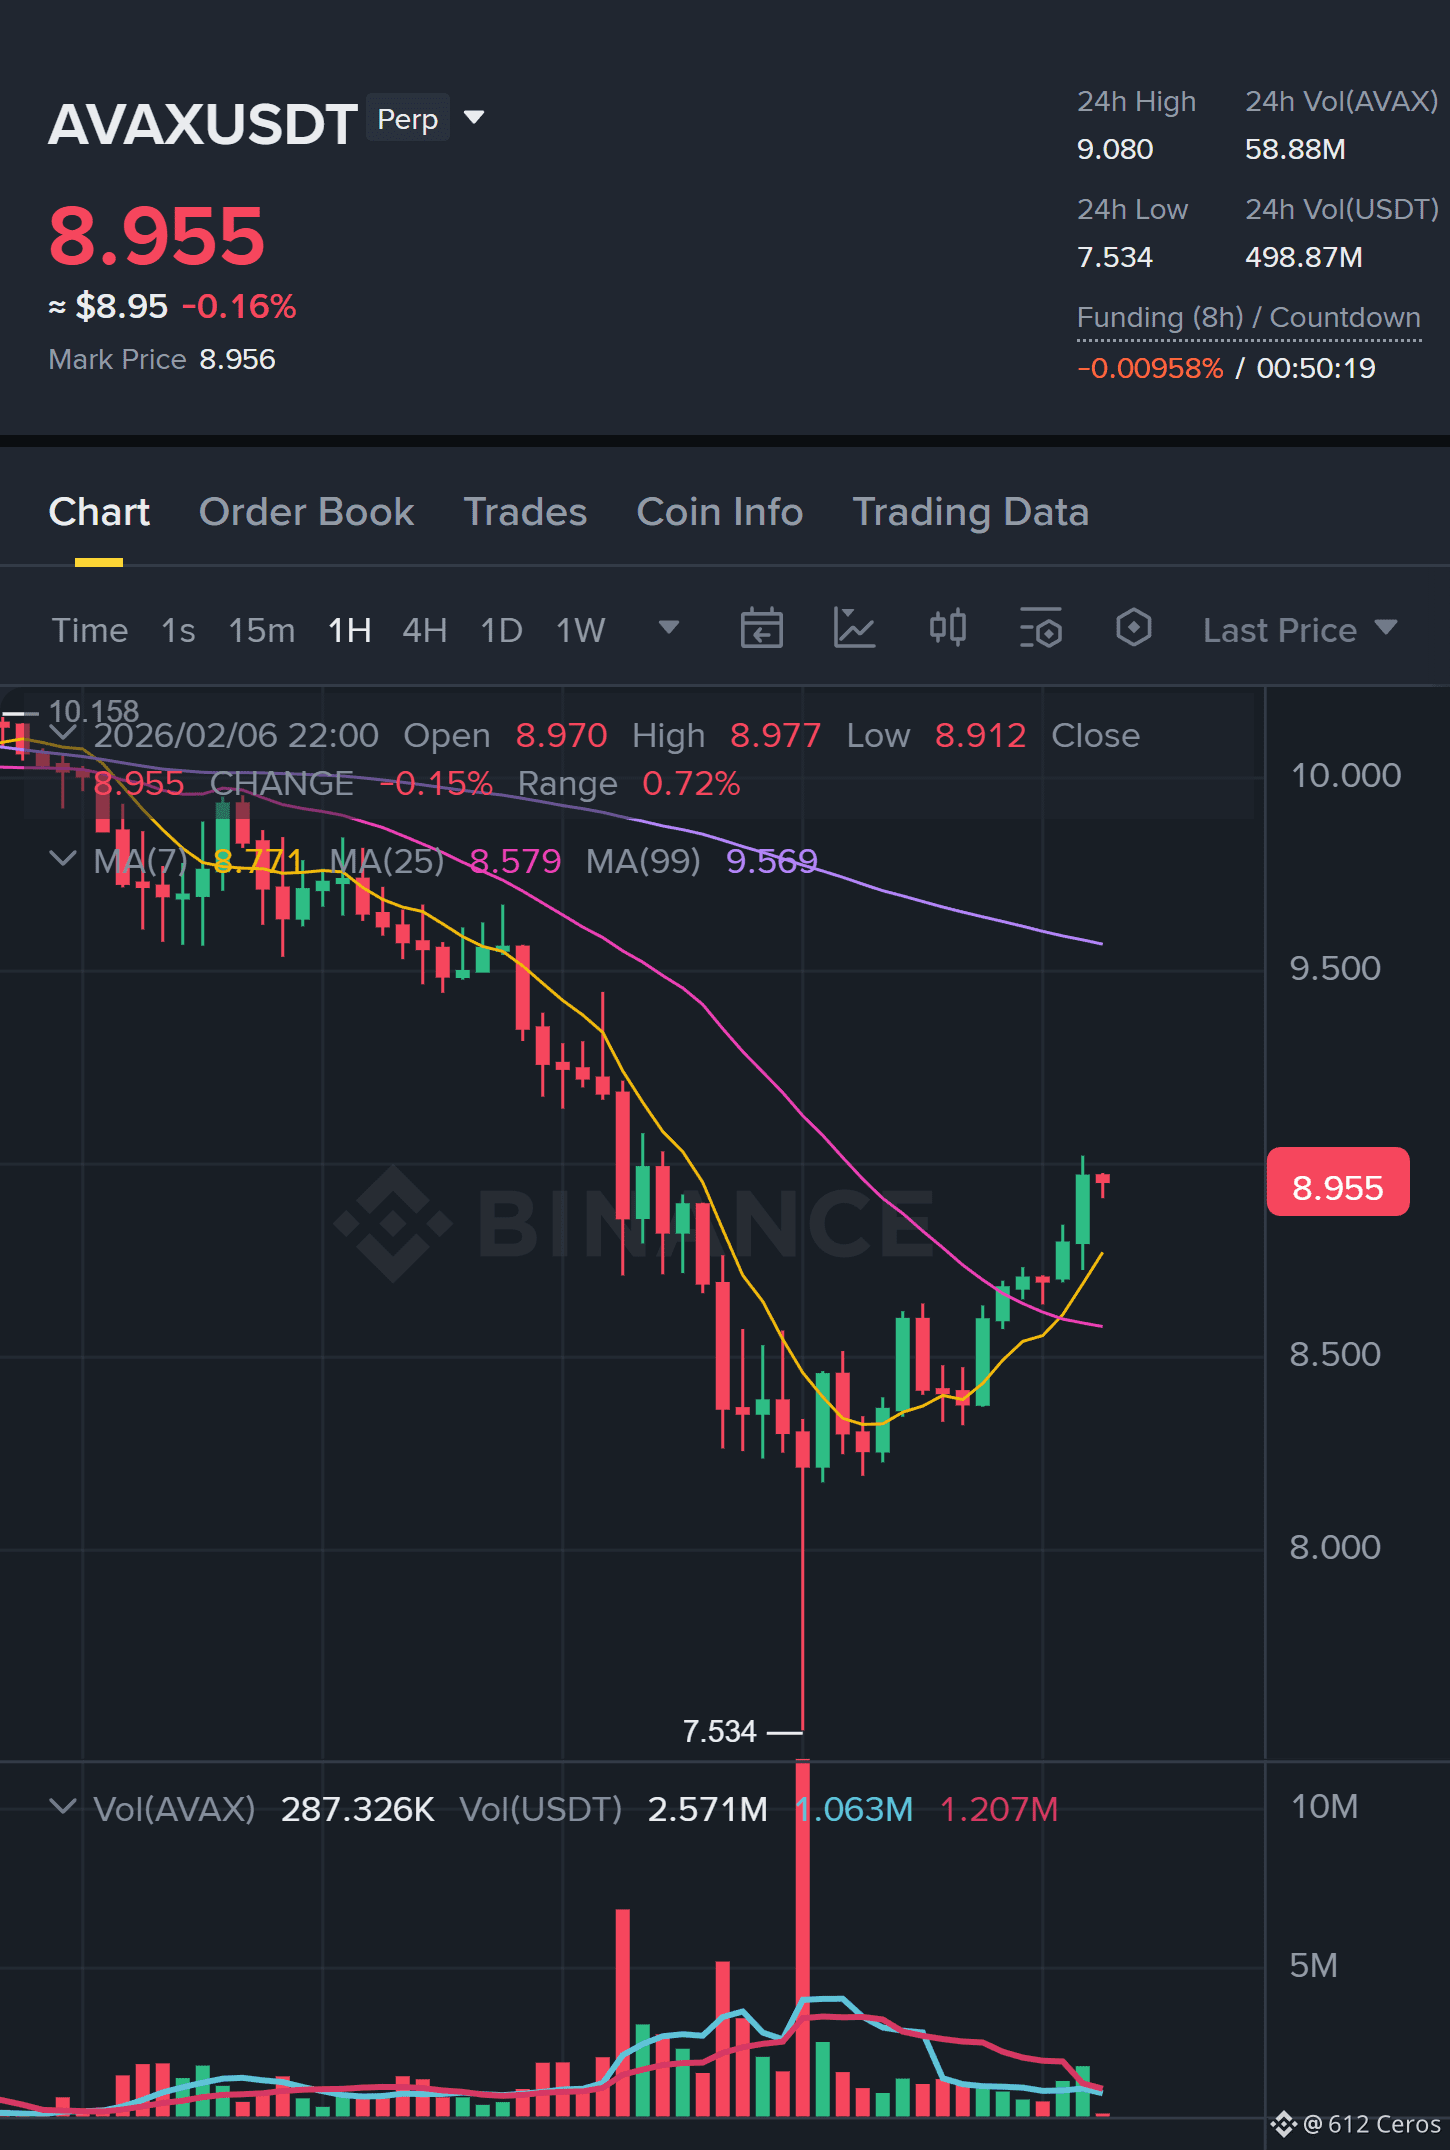
Task: Open chart display settings icon
Action: pos(1040,629)
